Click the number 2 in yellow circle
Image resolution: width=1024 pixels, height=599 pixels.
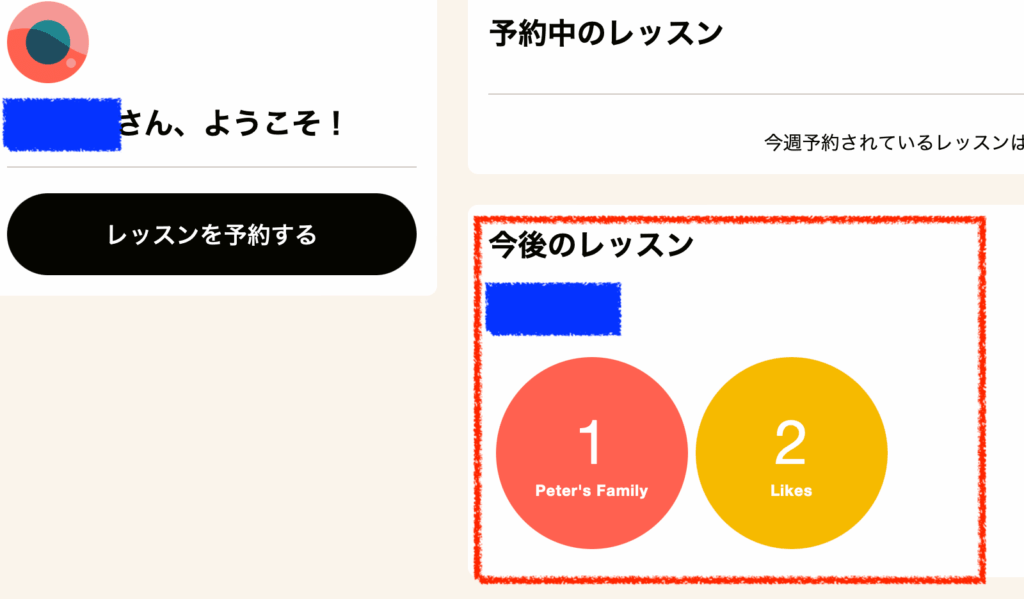pyautogui.click(x=790, y=442)
